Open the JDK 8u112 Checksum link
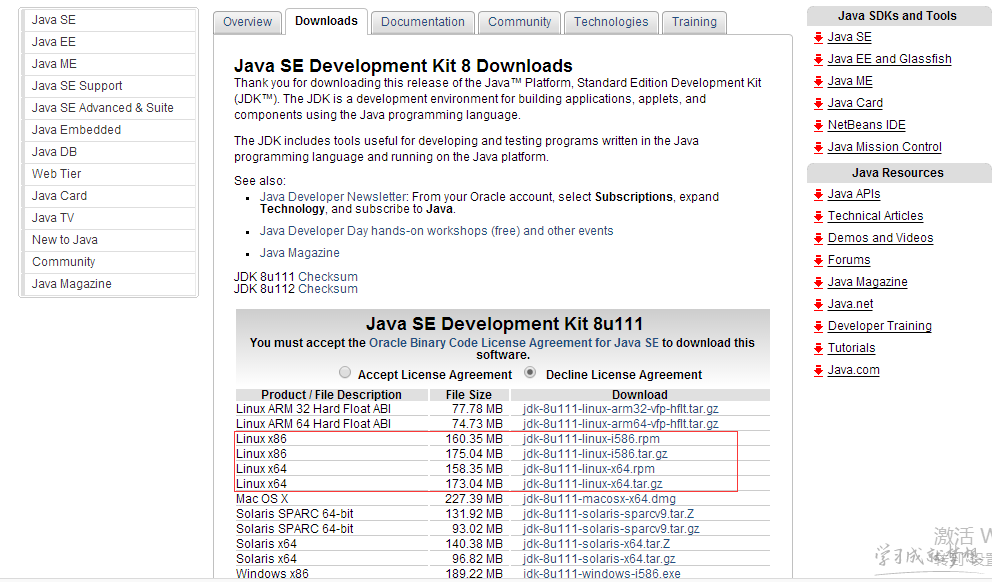 pos(328,288)
